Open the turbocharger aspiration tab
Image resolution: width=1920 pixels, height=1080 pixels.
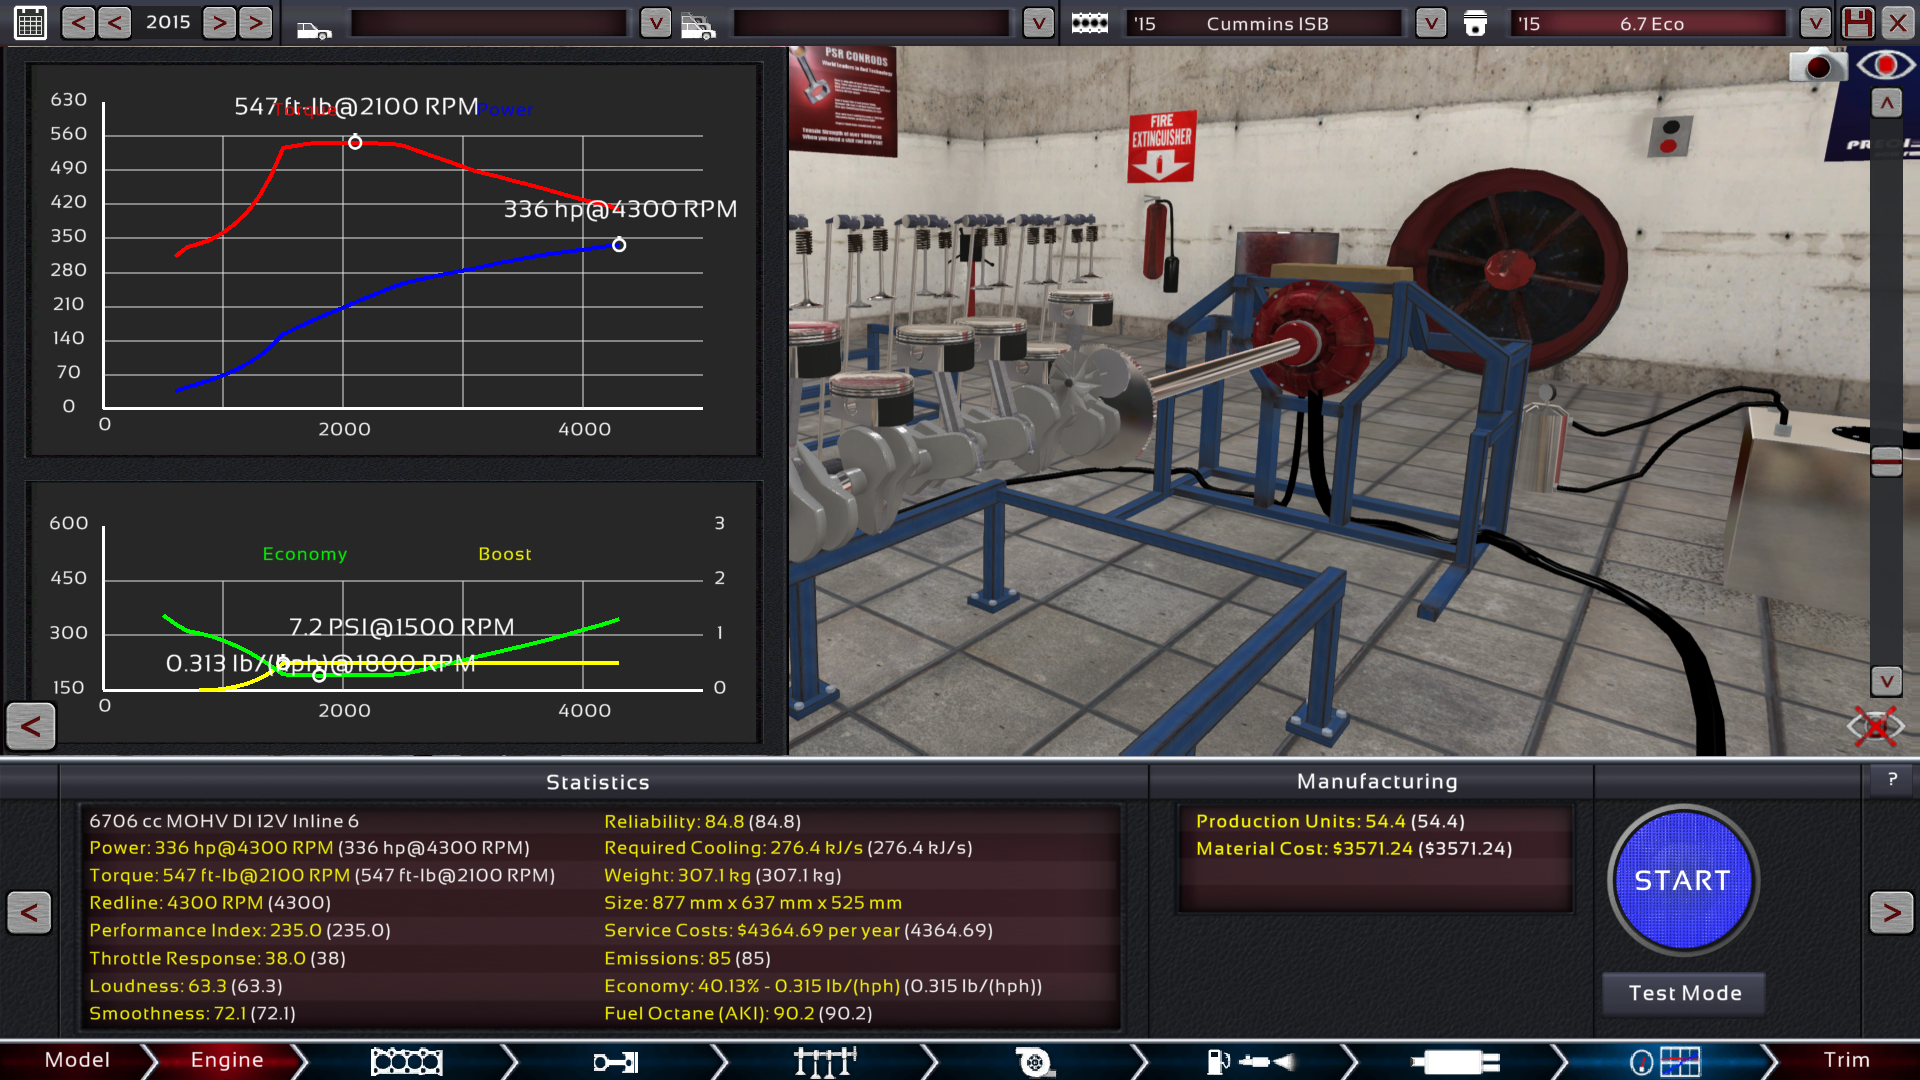1034,1061
